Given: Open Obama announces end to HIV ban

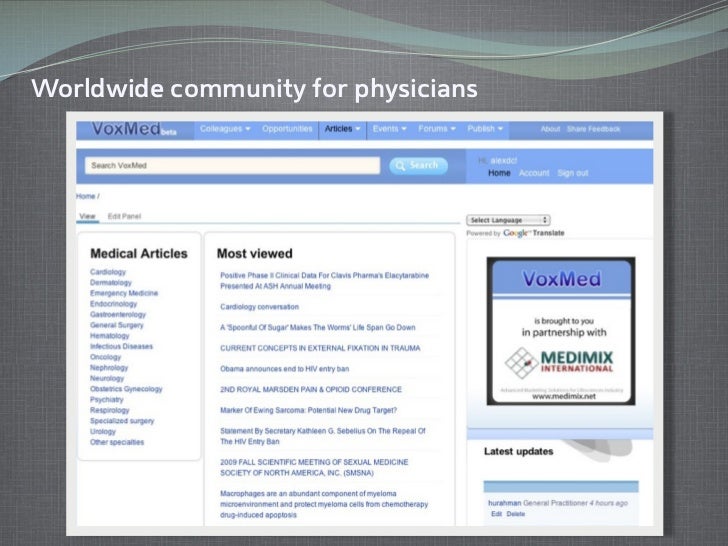Looking at the screenshot, I should pyautogui.click(x=285, y=369).
